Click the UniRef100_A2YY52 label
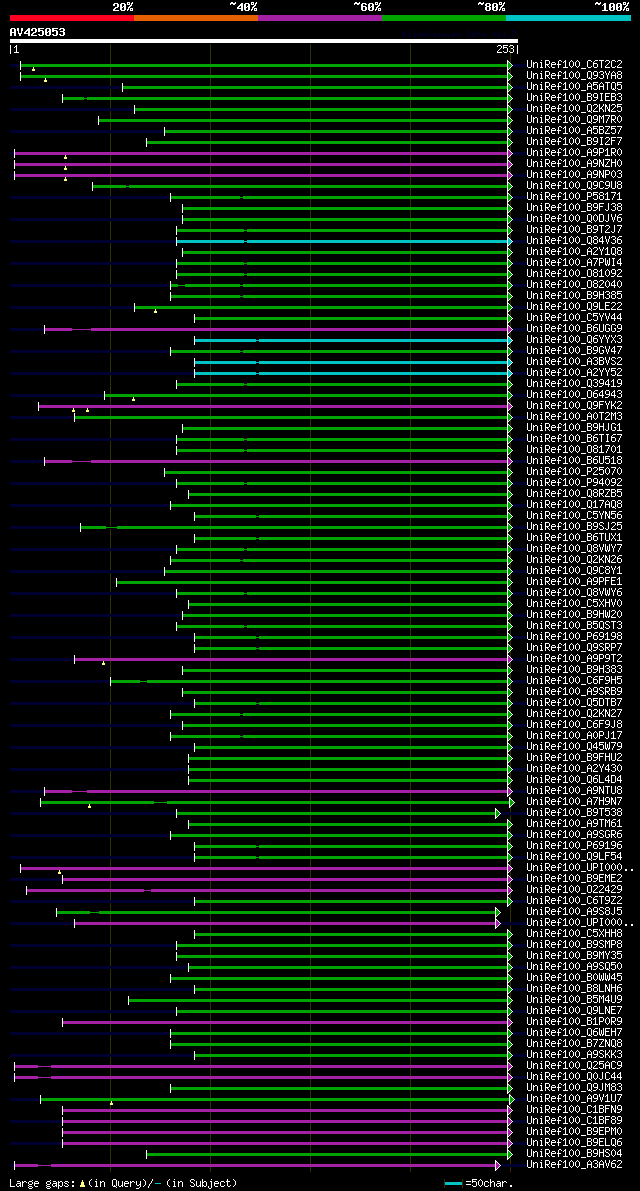Image resolution: width=640 pixels, height=1191 pixels. point(574,373)
